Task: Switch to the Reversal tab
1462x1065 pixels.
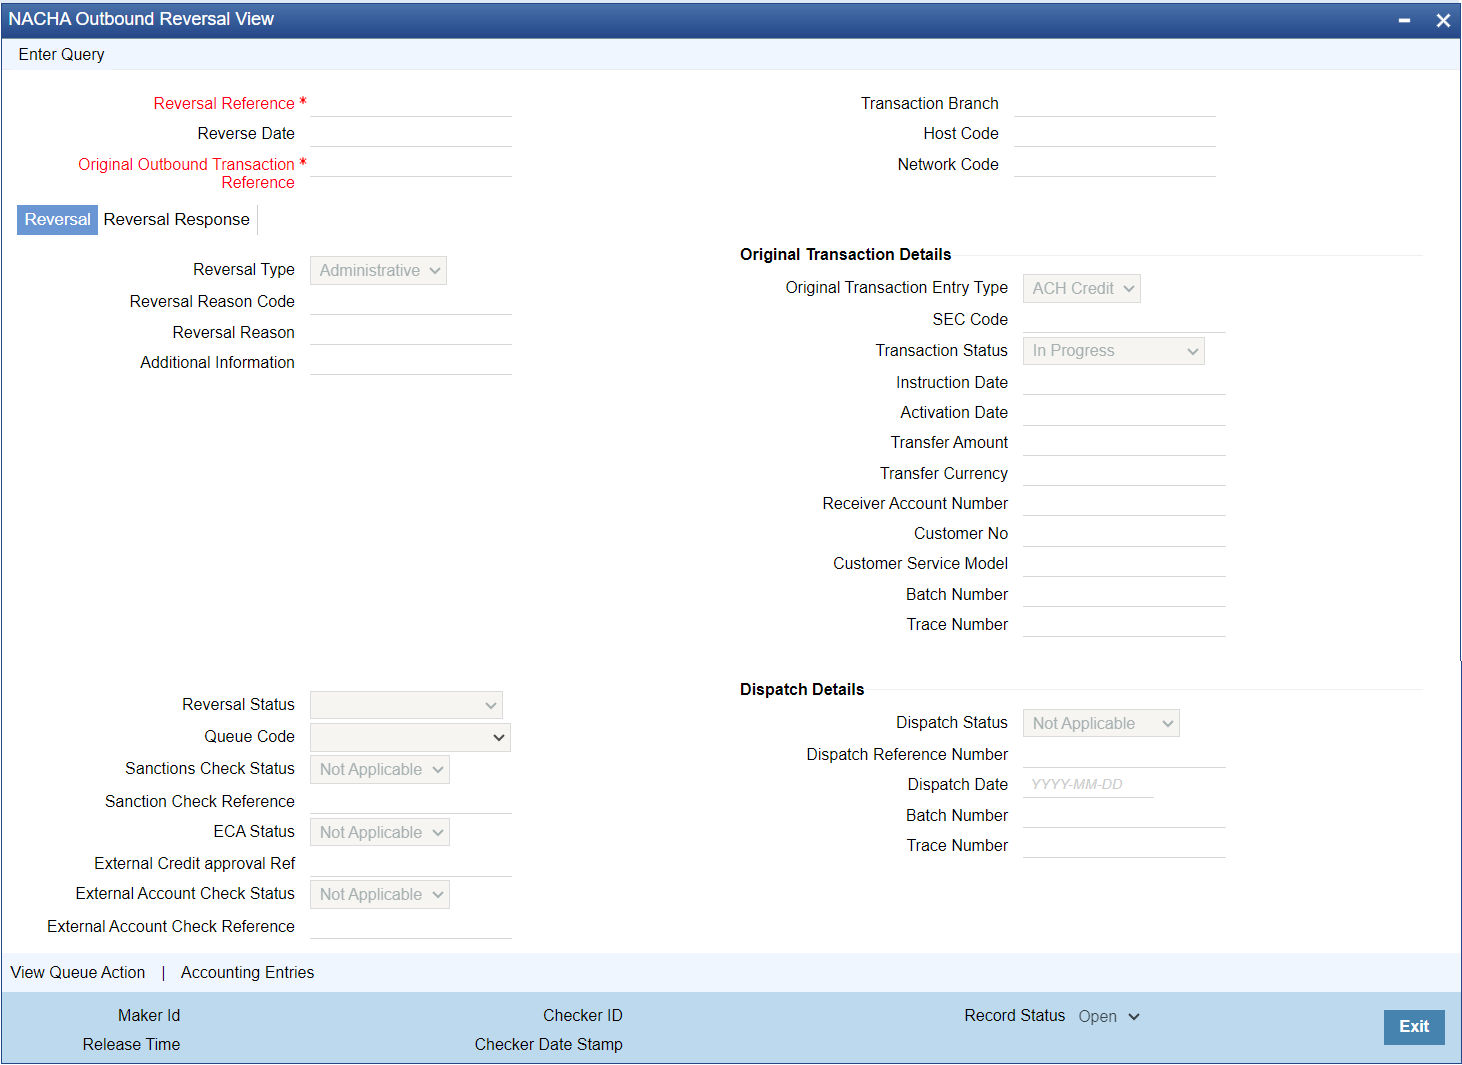Action: click(57, 220)
